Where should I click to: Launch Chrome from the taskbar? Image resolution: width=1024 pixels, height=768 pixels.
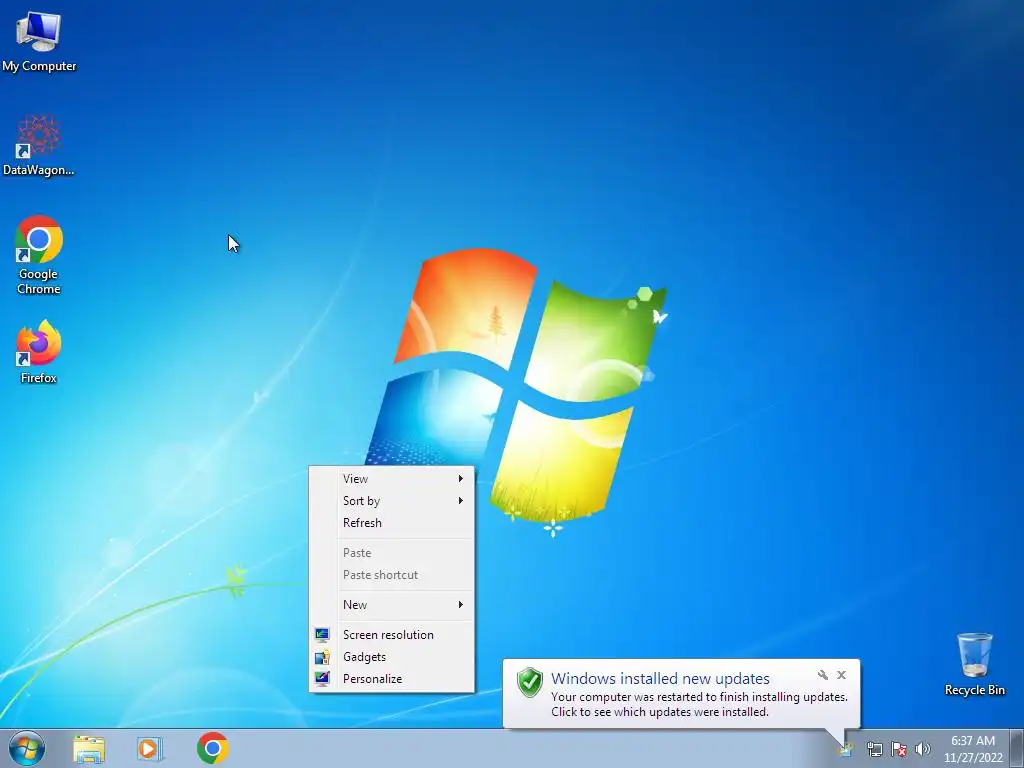(x=212, y=748)
